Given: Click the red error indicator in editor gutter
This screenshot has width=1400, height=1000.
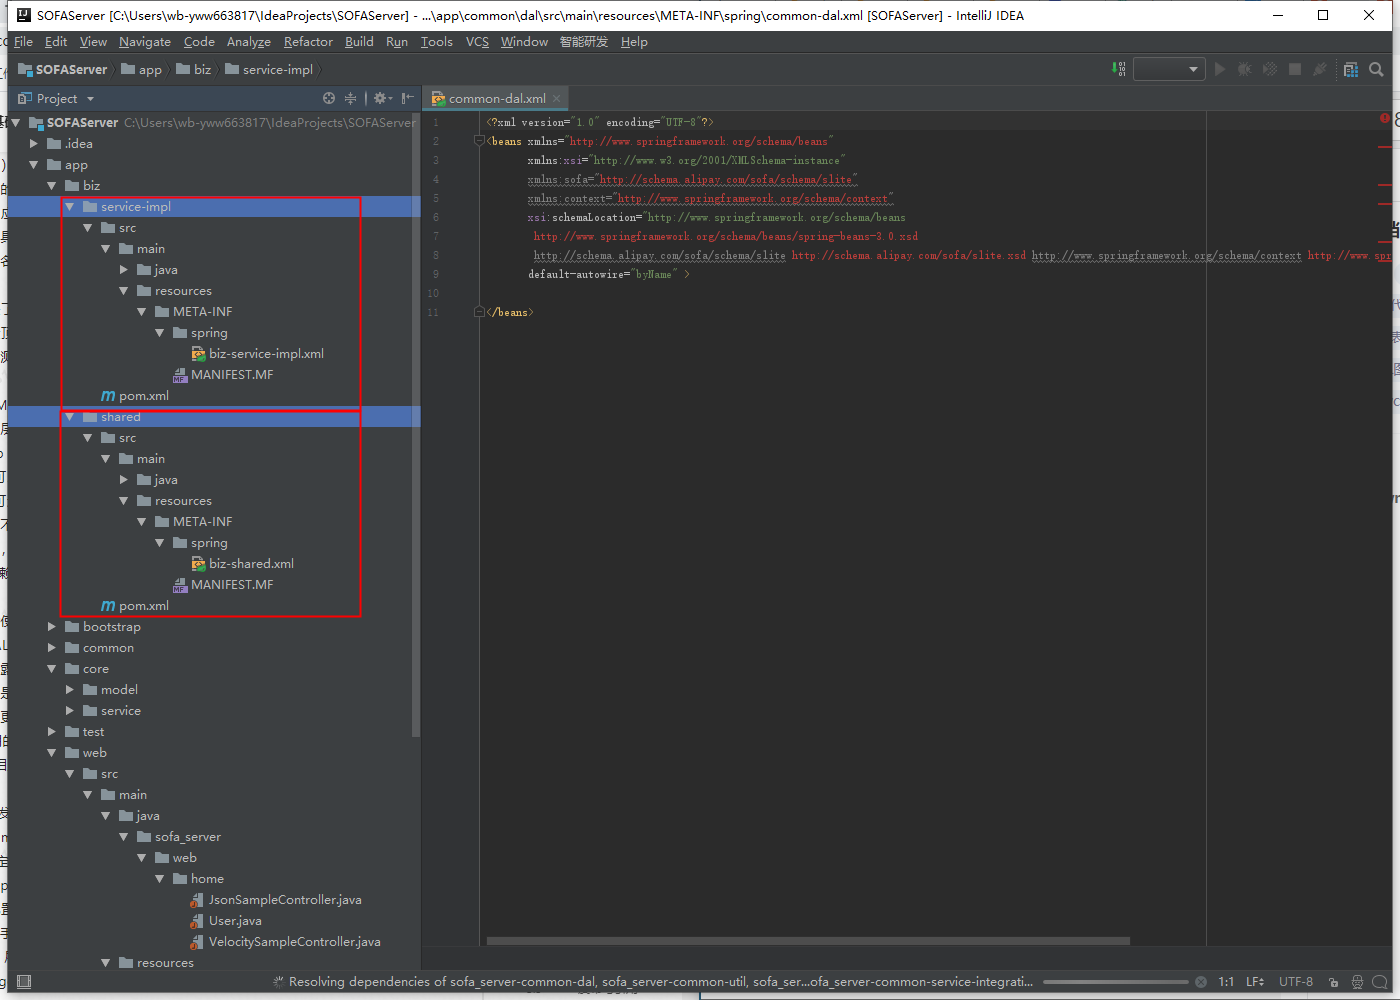Looking at the screenshot, I should (x=1385, y=118).
